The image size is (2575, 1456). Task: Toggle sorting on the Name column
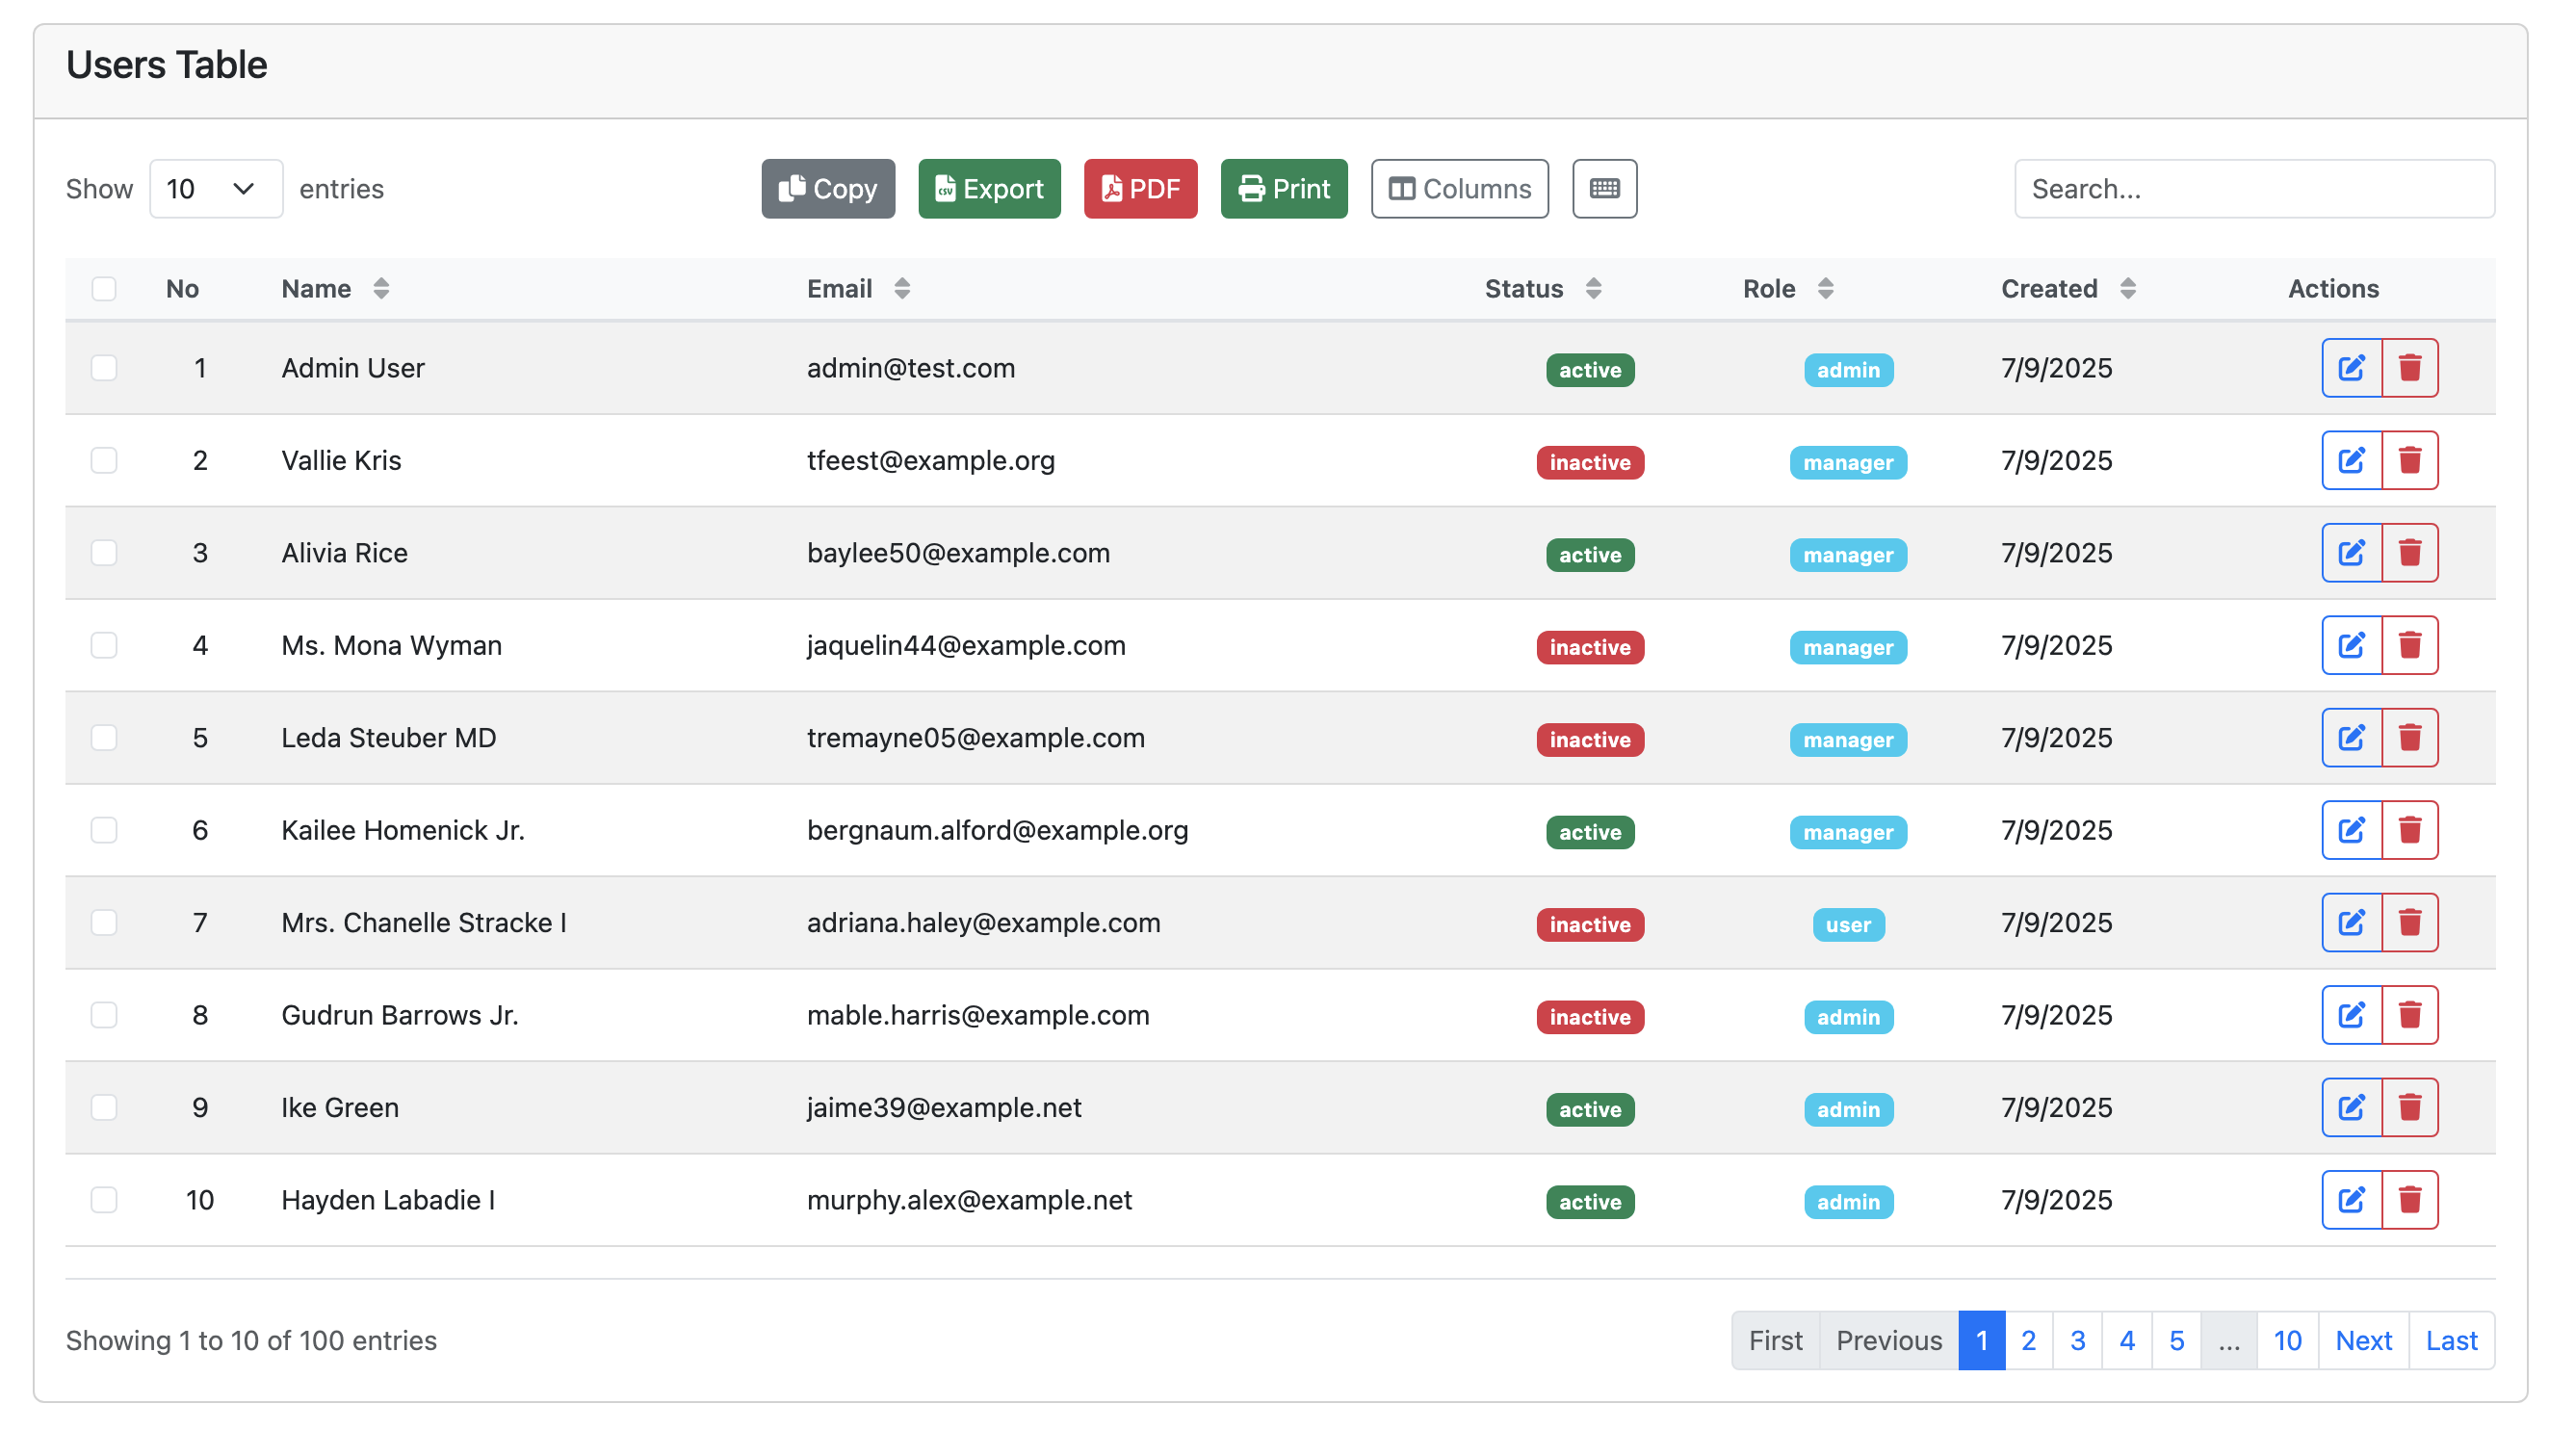click(x=381, y=288)
